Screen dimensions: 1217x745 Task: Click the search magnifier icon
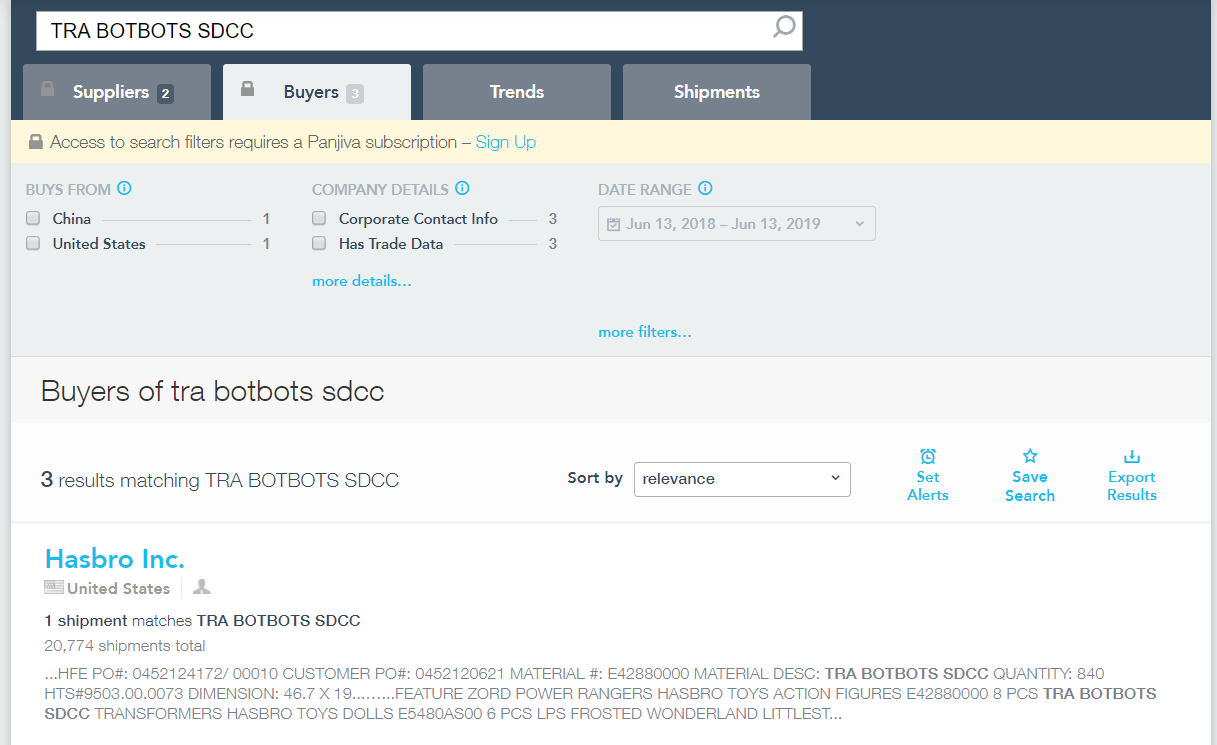[x=785, y=27]
